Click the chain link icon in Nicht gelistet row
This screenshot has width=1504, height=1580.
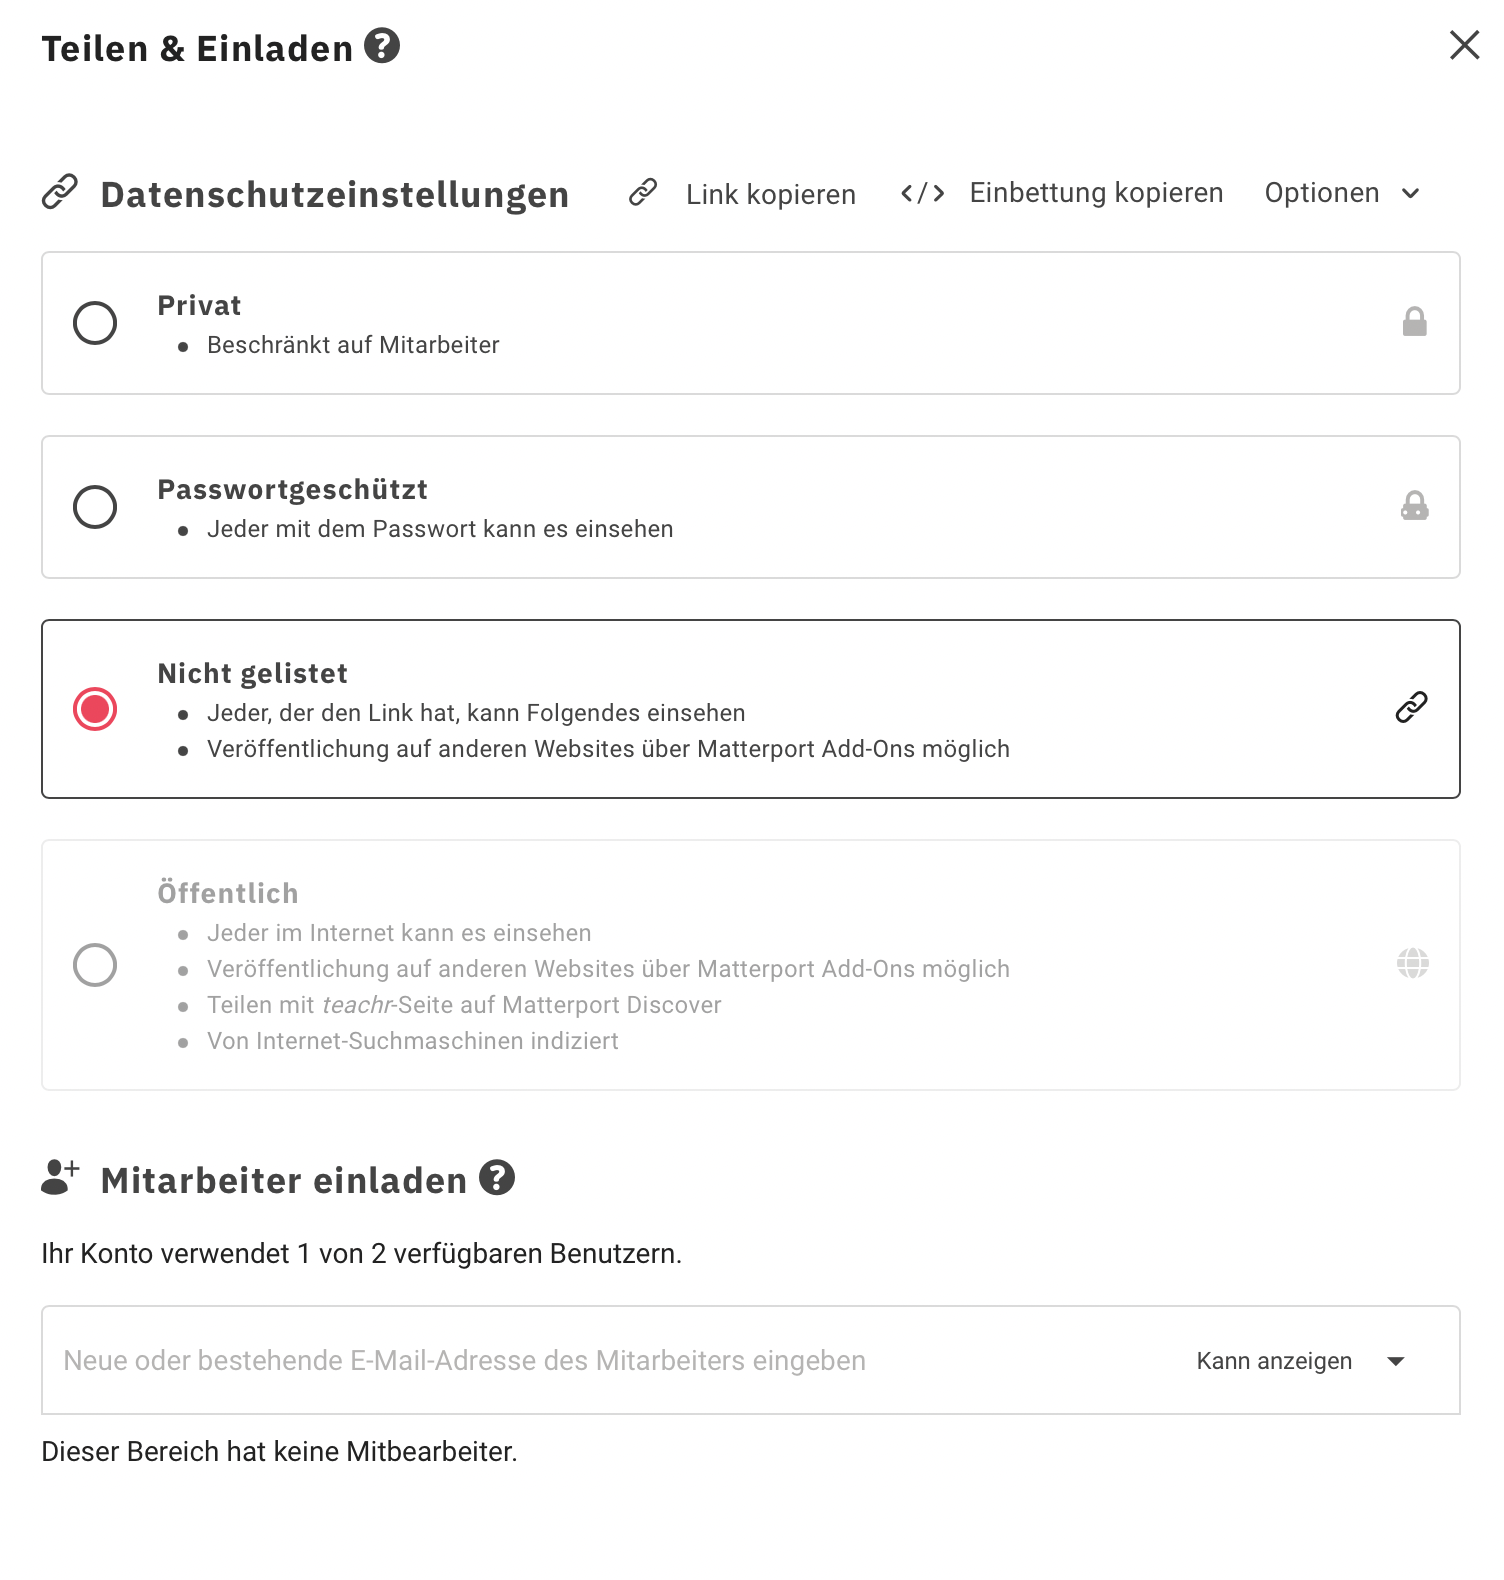point(1411,707)
